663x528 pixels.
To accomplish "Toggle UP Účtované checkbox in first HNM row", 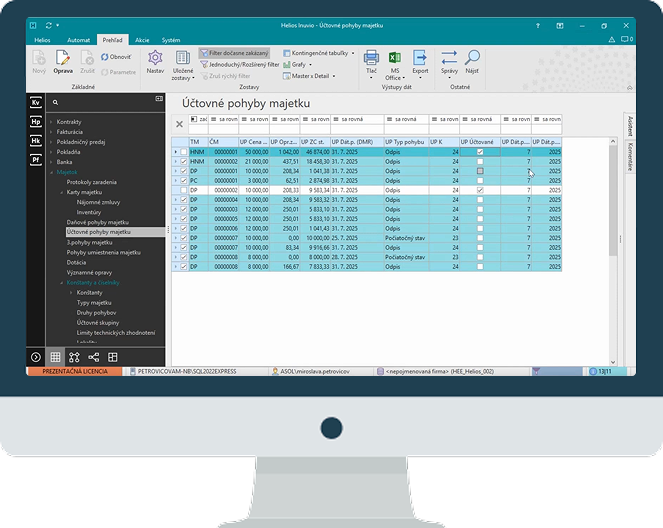I will pyautogui.click(x=480, y=152).
